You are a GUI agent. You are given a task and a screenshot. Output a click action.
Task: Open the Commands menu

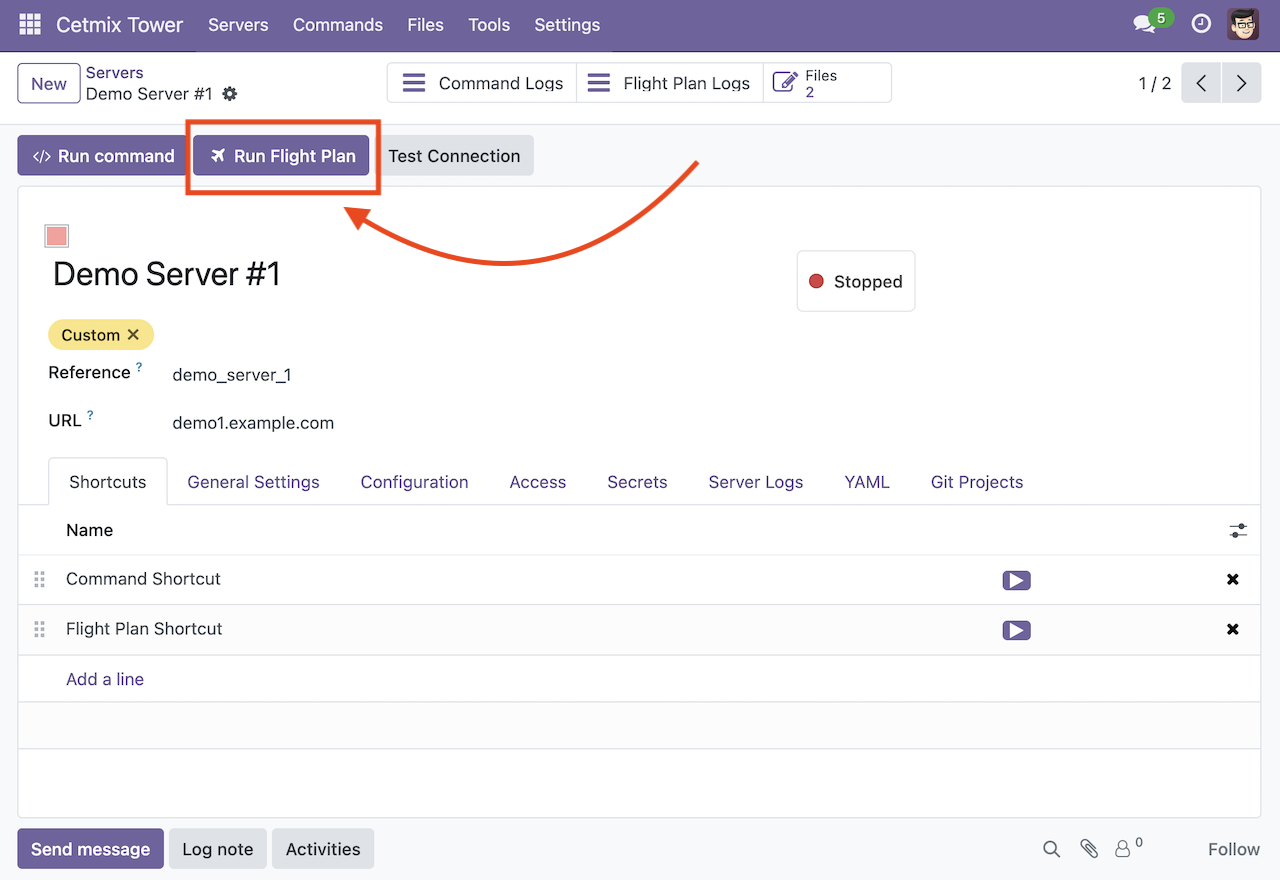coord(337,25)
